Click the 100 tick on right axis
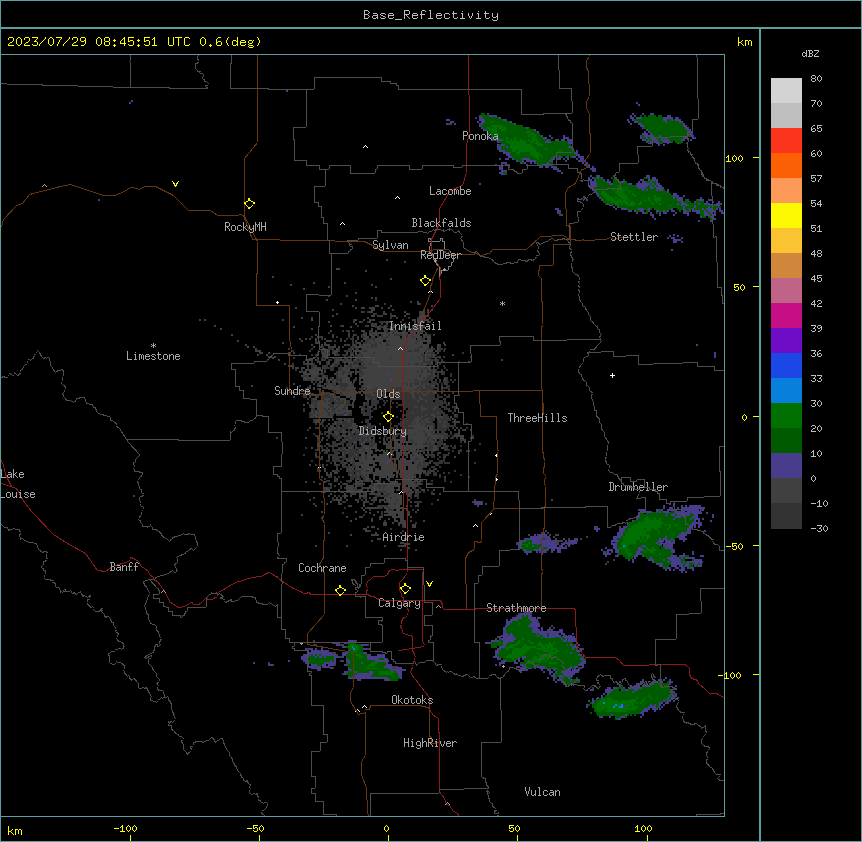Viewport: 862px width, 842px height. point(734,158)
